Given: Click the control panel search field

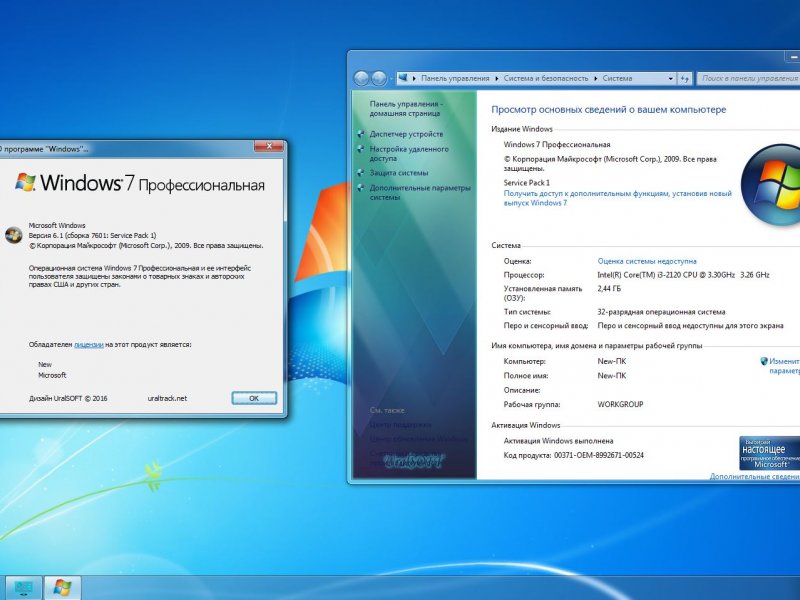Looking at the screenshot, I should (748, 79).
